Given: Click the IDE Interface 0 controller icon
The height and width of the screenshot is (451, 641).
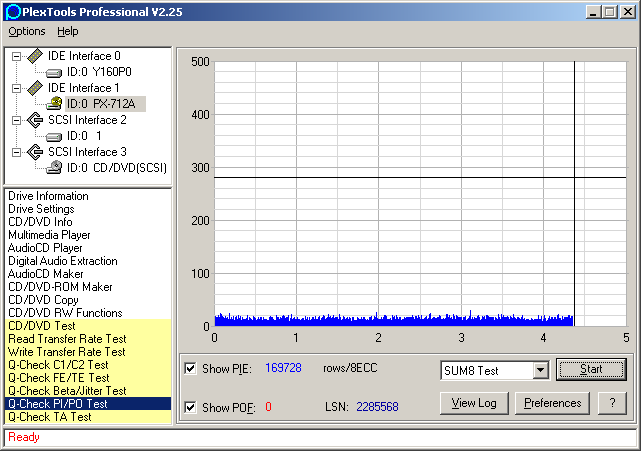Looking at the screenshot, I should point(35,56).
